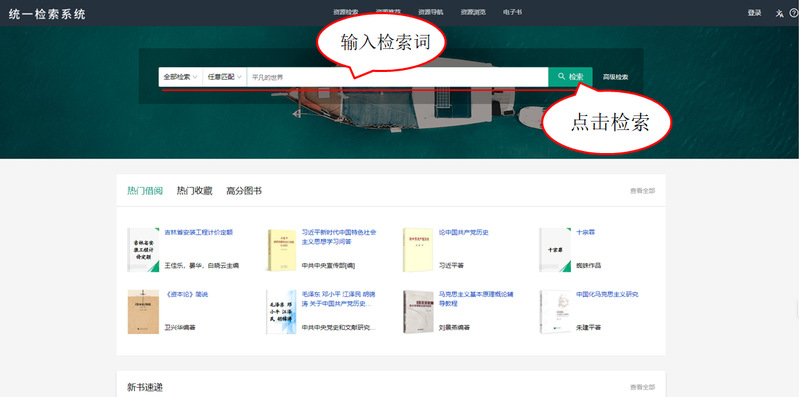Click the language translation icon
The height and width of the screenshot is (397, 799).
tap(779, 13)
